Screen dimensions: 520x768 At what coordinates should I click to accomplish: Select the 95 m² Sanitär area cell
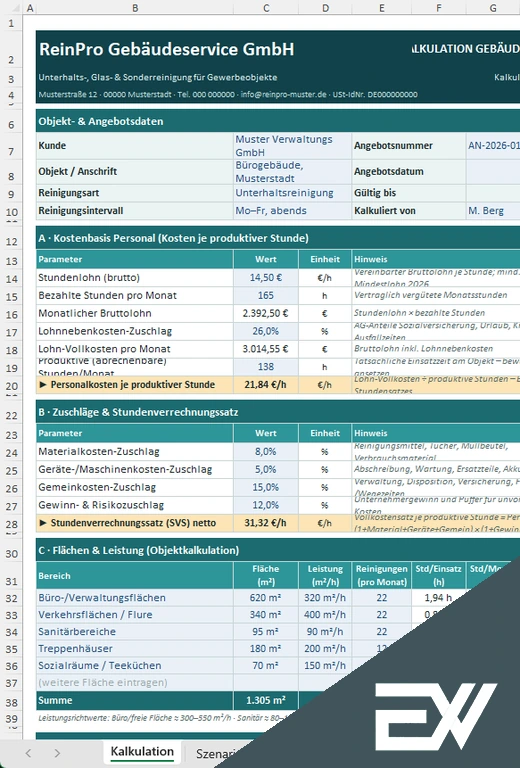pos(266,632)
